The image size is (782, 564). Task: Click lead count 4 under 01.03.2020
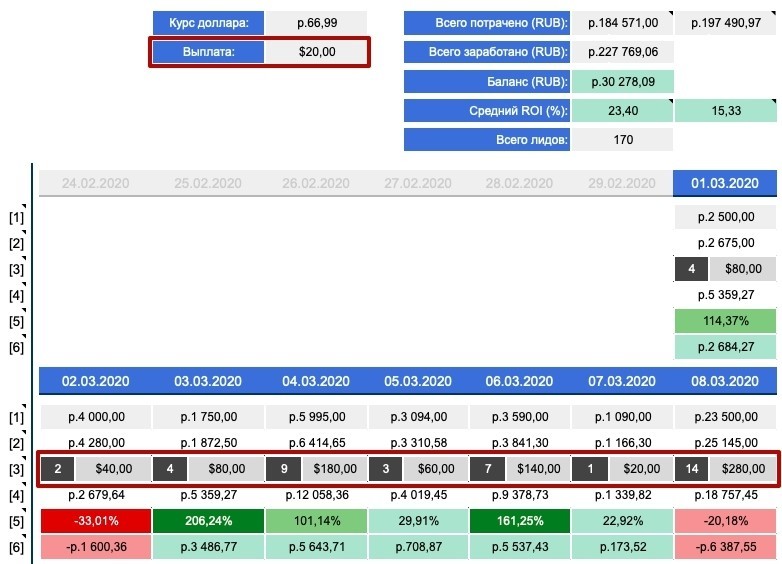(x=691, y=269)
